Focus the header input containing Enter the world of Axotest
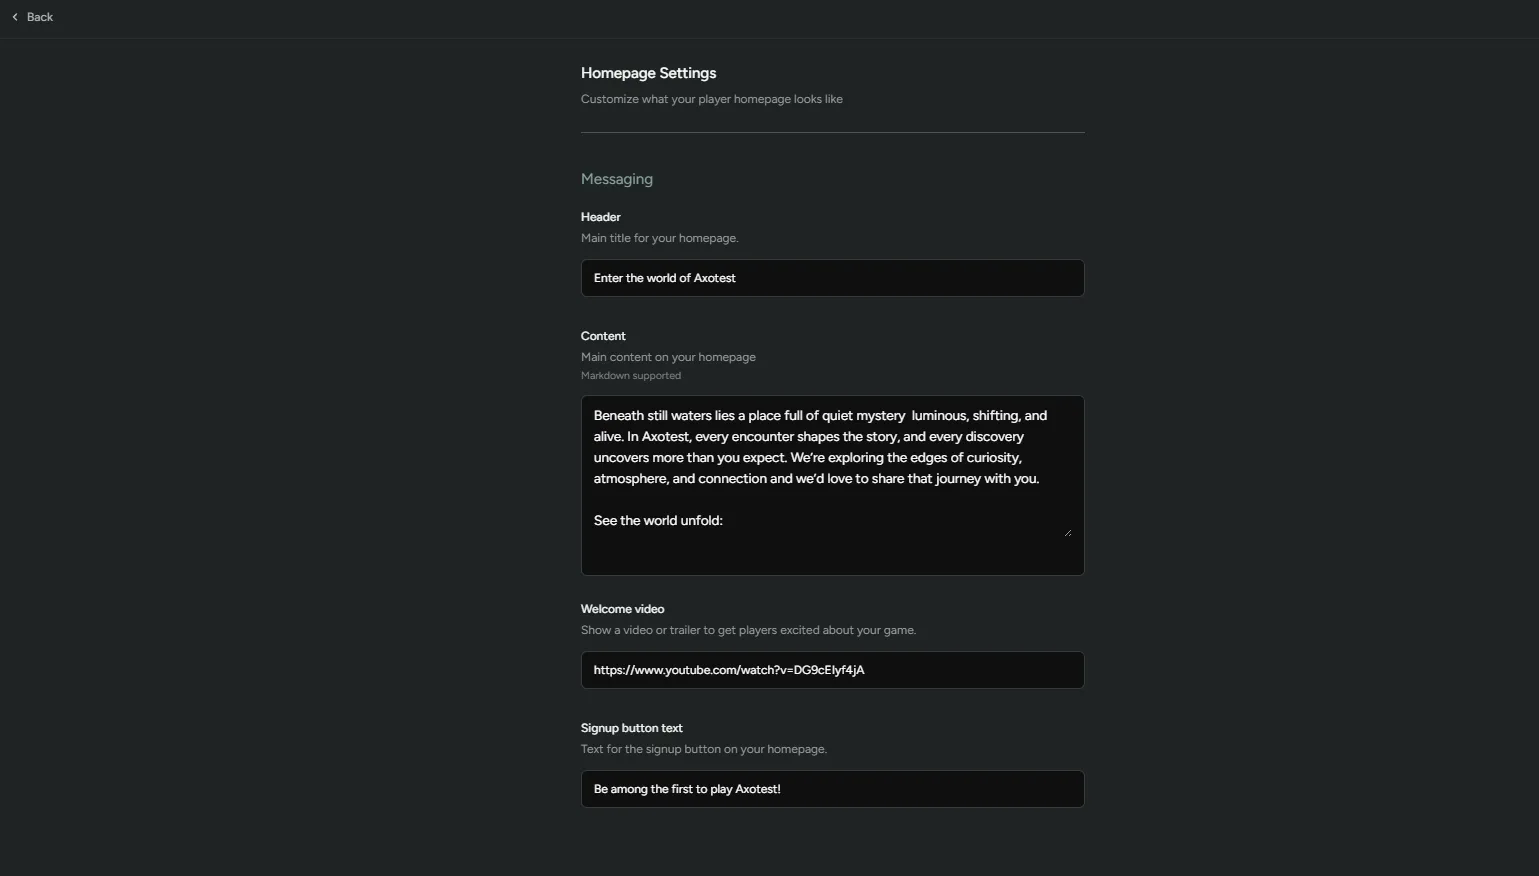This screenshot has width=1539, height=876. point(831,278)
